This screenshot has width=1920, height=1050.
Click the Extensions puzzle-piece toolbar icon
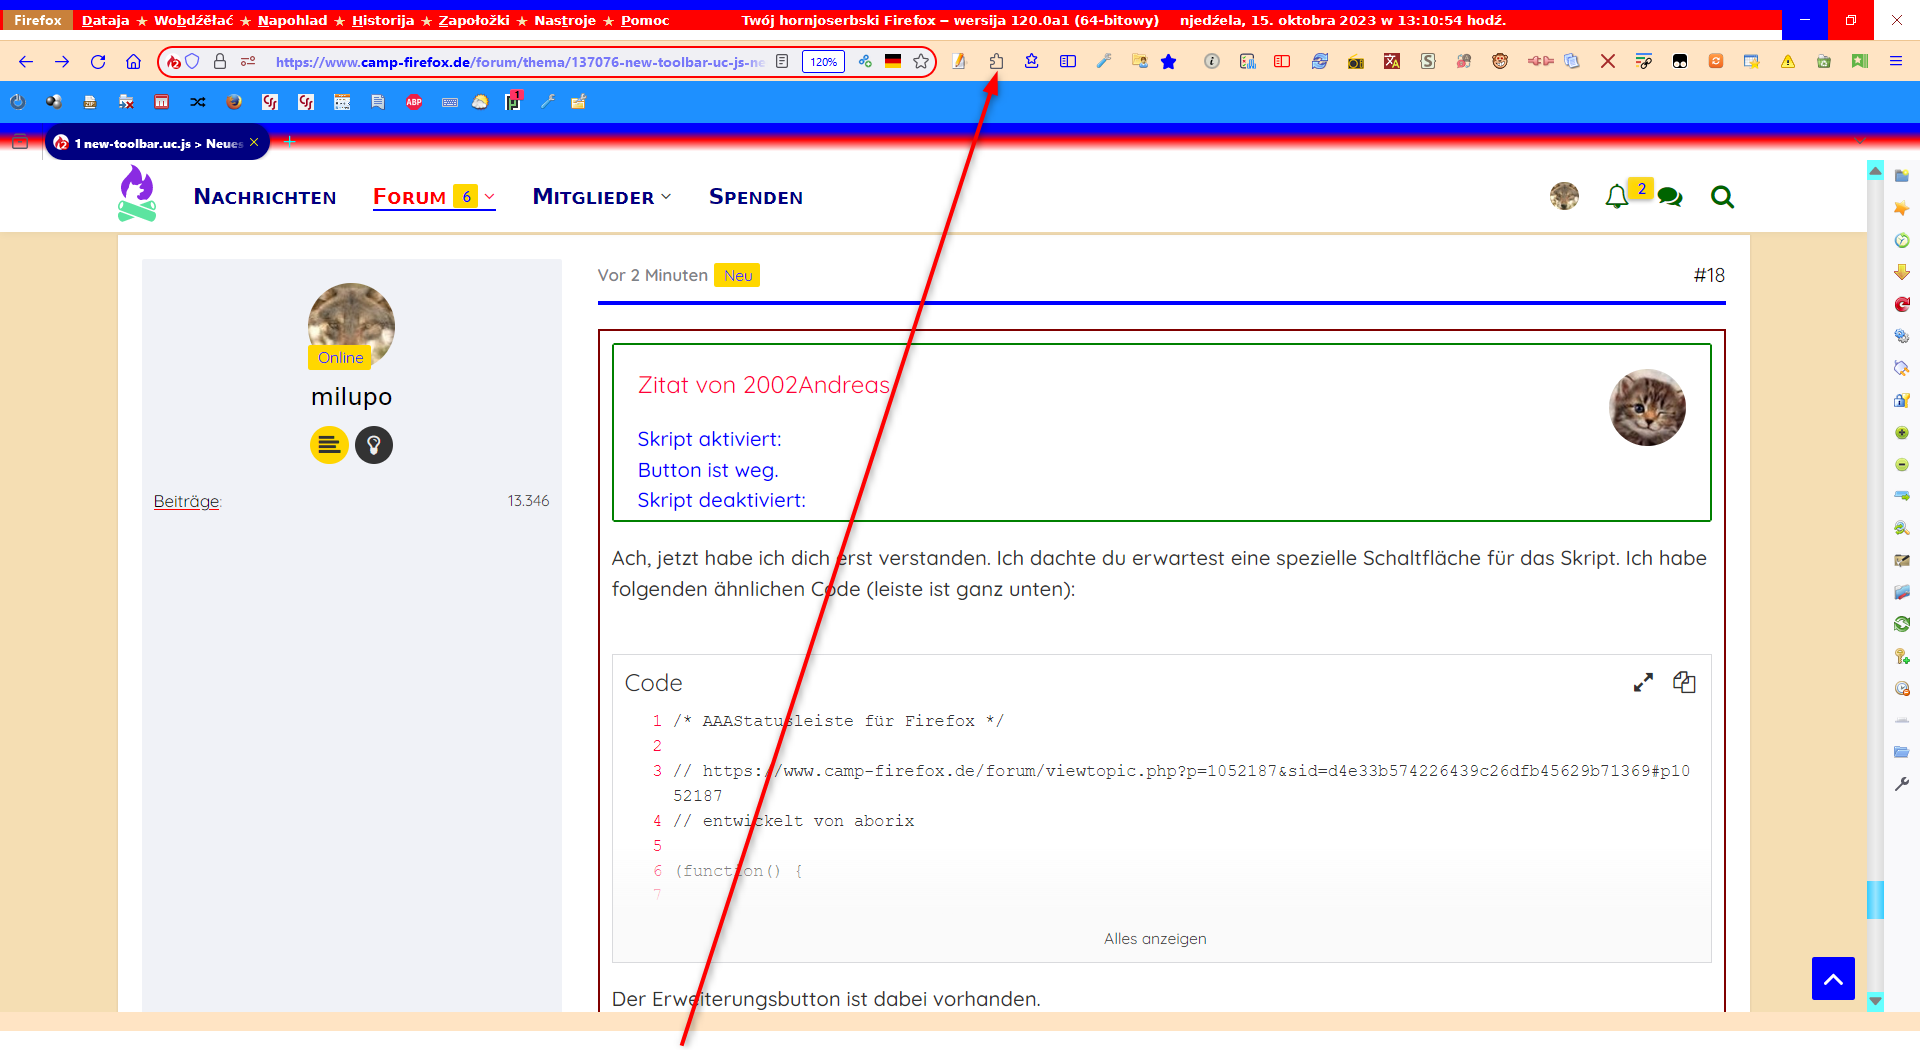996,62
